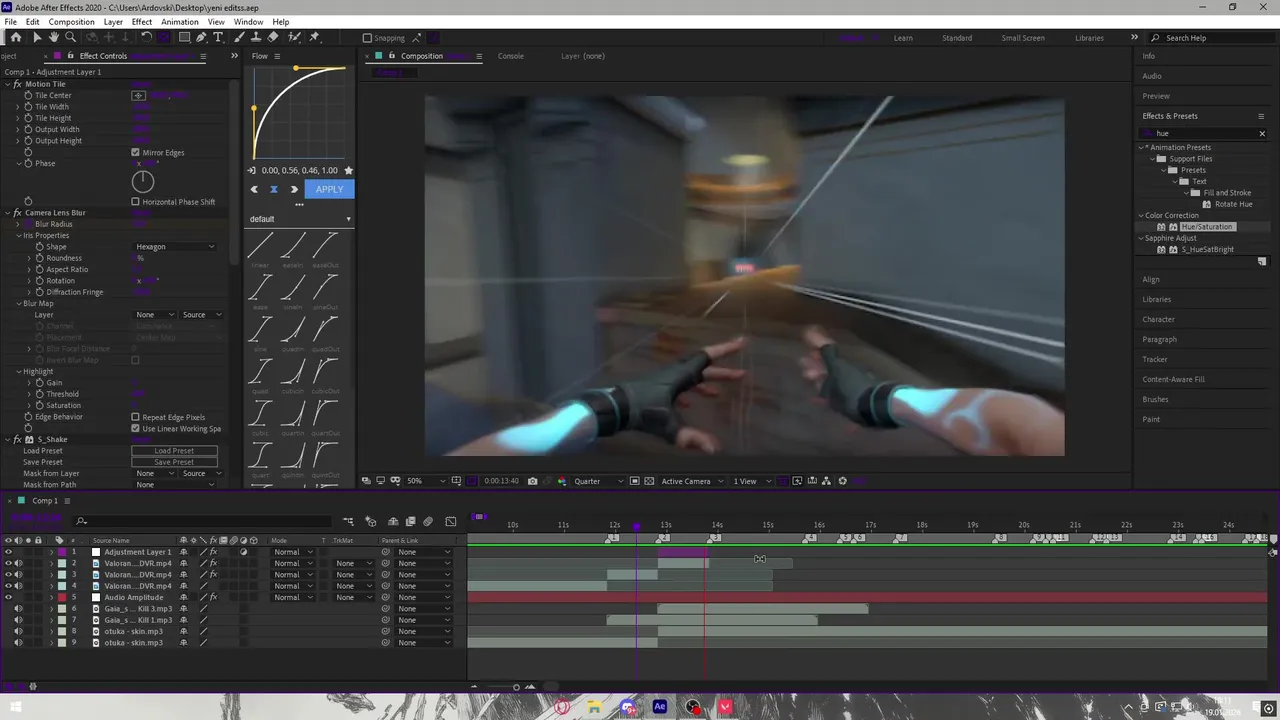Viewport: 1280px width, 720px height.
Task: Click the Phase angle dial control
Action: click(x=143, y=181)
